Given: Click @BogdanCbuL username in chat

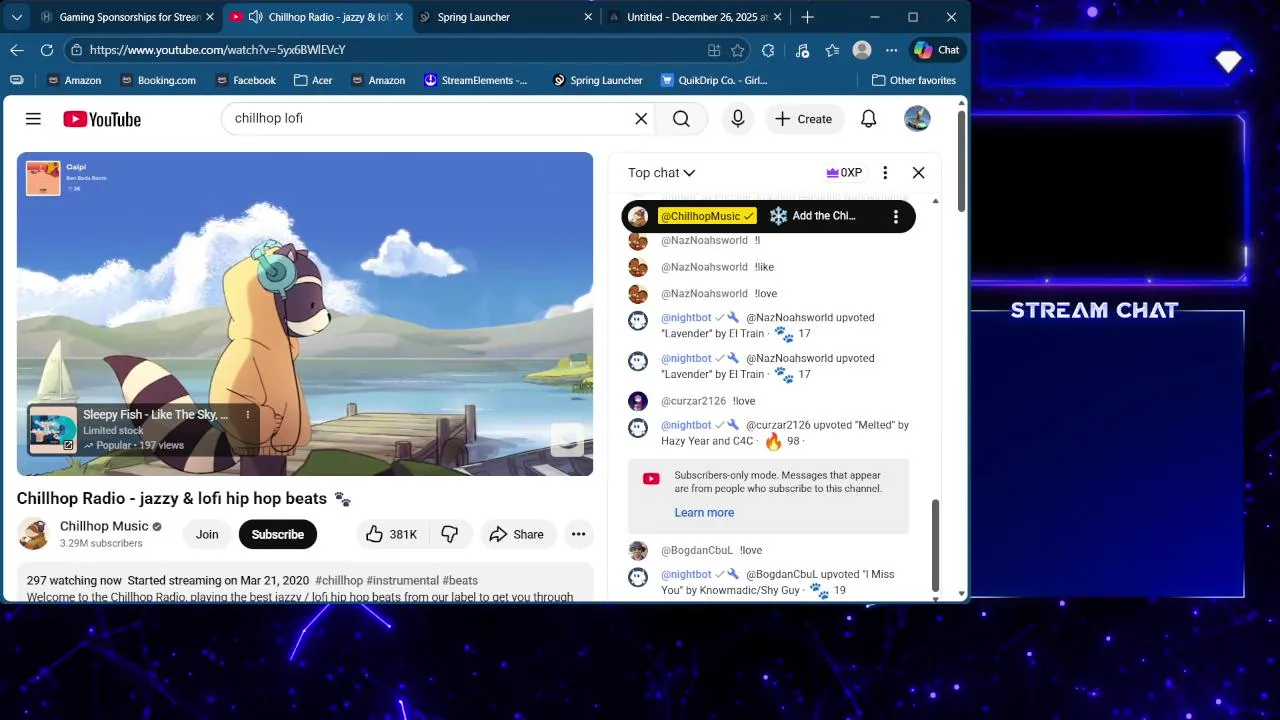Looking at the screenshot, I should click(x=697, y=550).
